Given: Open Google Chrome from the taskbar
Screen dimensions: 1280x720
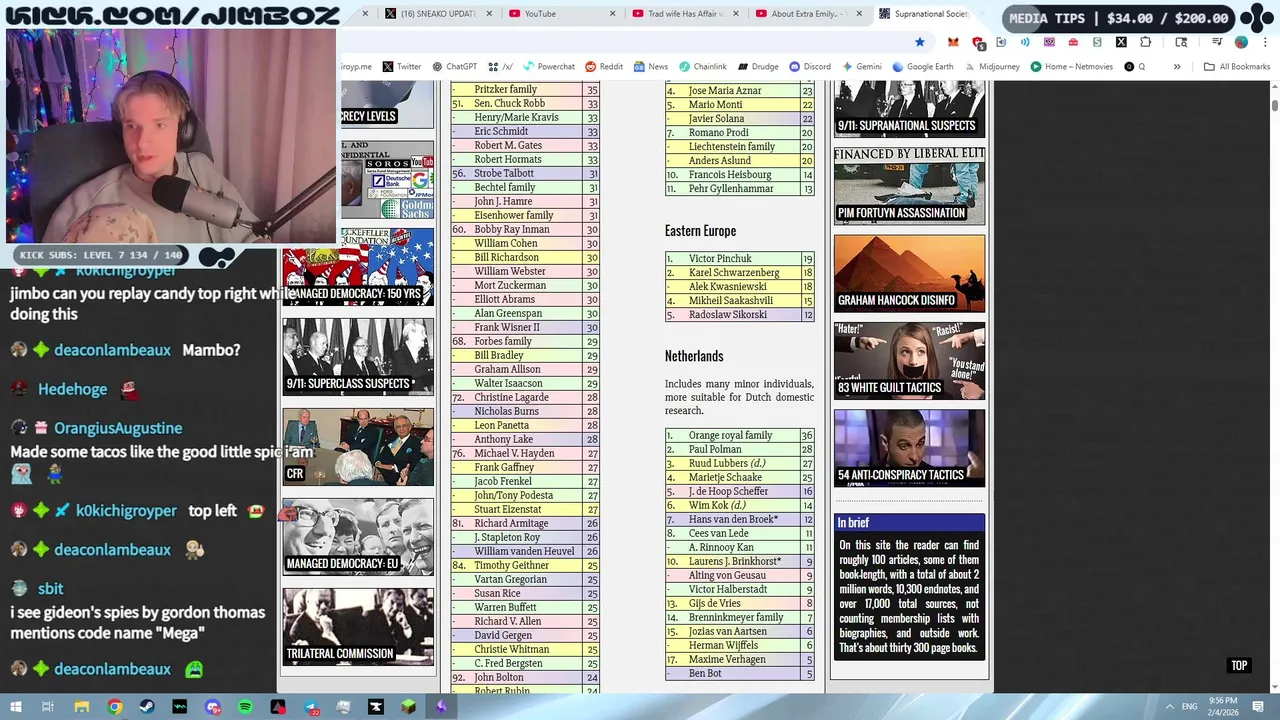Looking at the screenshot, I should [115, 707].
